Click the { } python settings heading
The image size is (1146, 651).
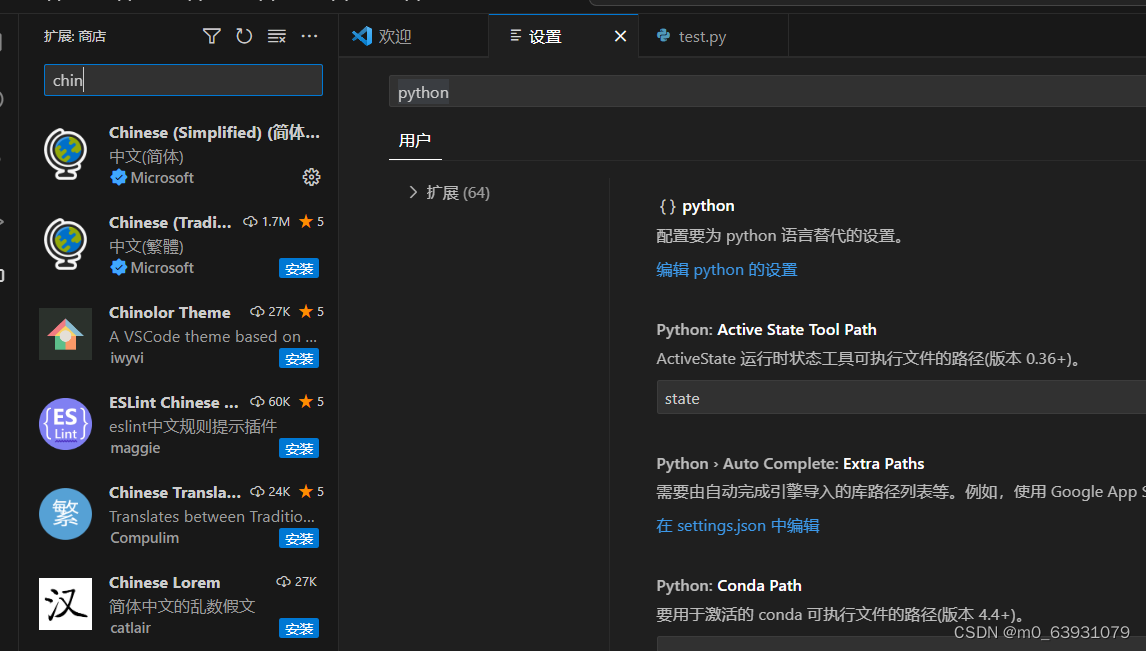pos(697,206)
